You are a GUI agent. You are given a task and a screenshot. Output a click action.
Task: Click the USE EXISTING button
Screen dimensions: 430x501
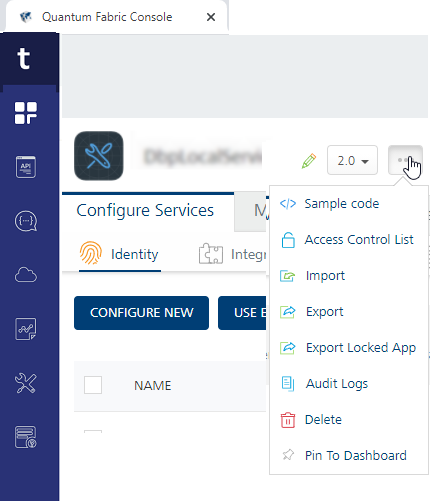pos(243,313)
